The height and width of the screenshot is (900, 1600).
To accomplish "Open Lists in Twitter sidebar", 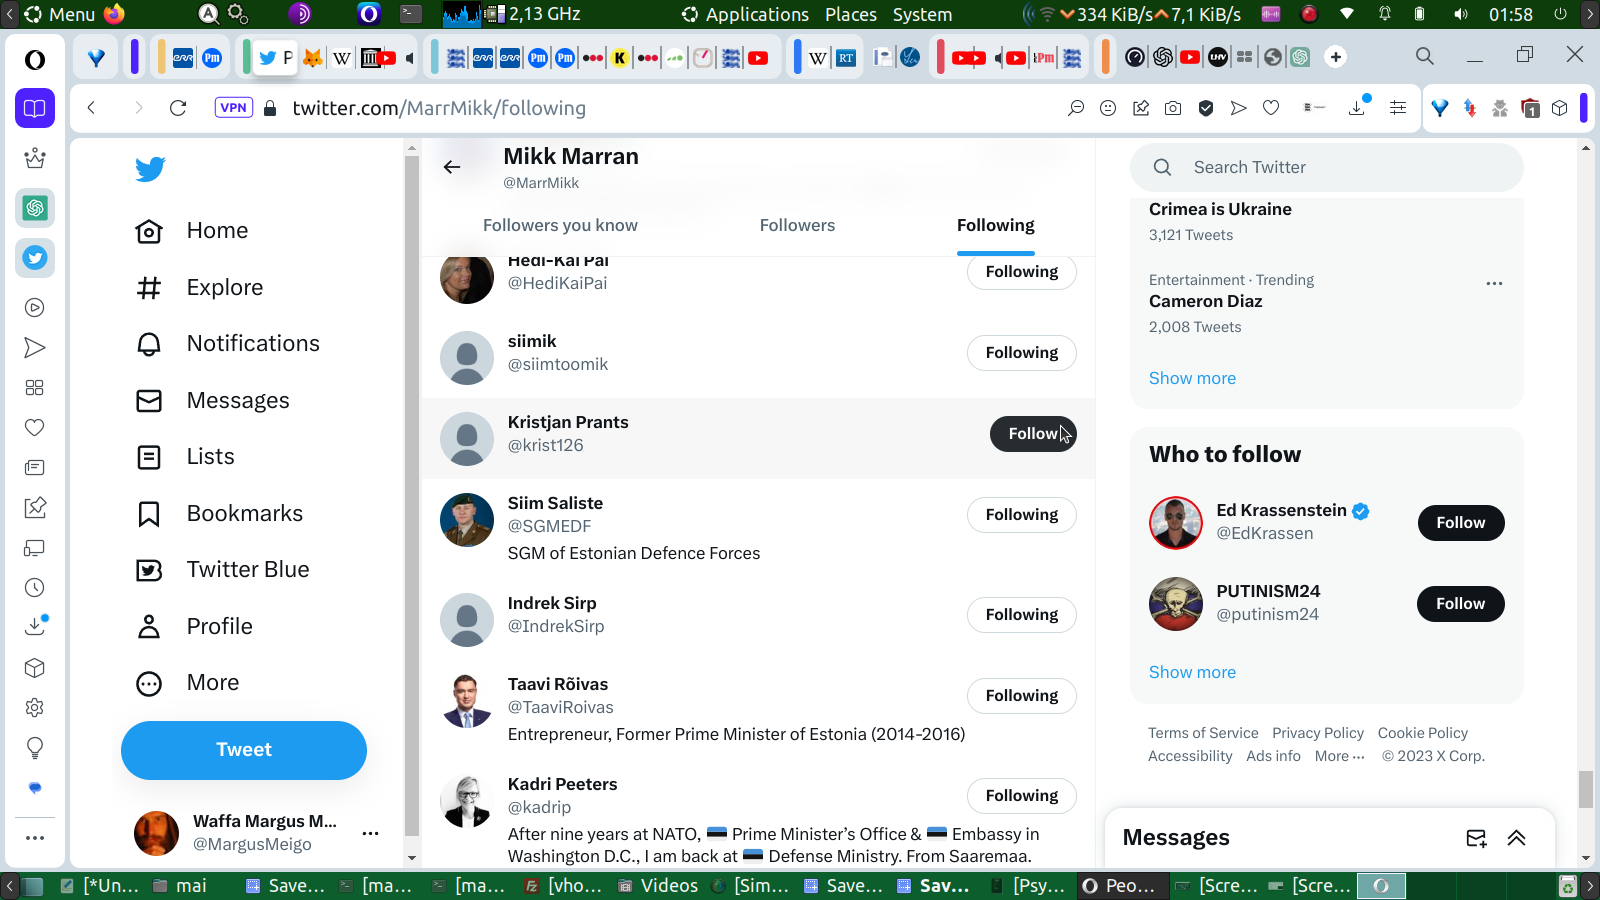I will [x=185, y=457].
